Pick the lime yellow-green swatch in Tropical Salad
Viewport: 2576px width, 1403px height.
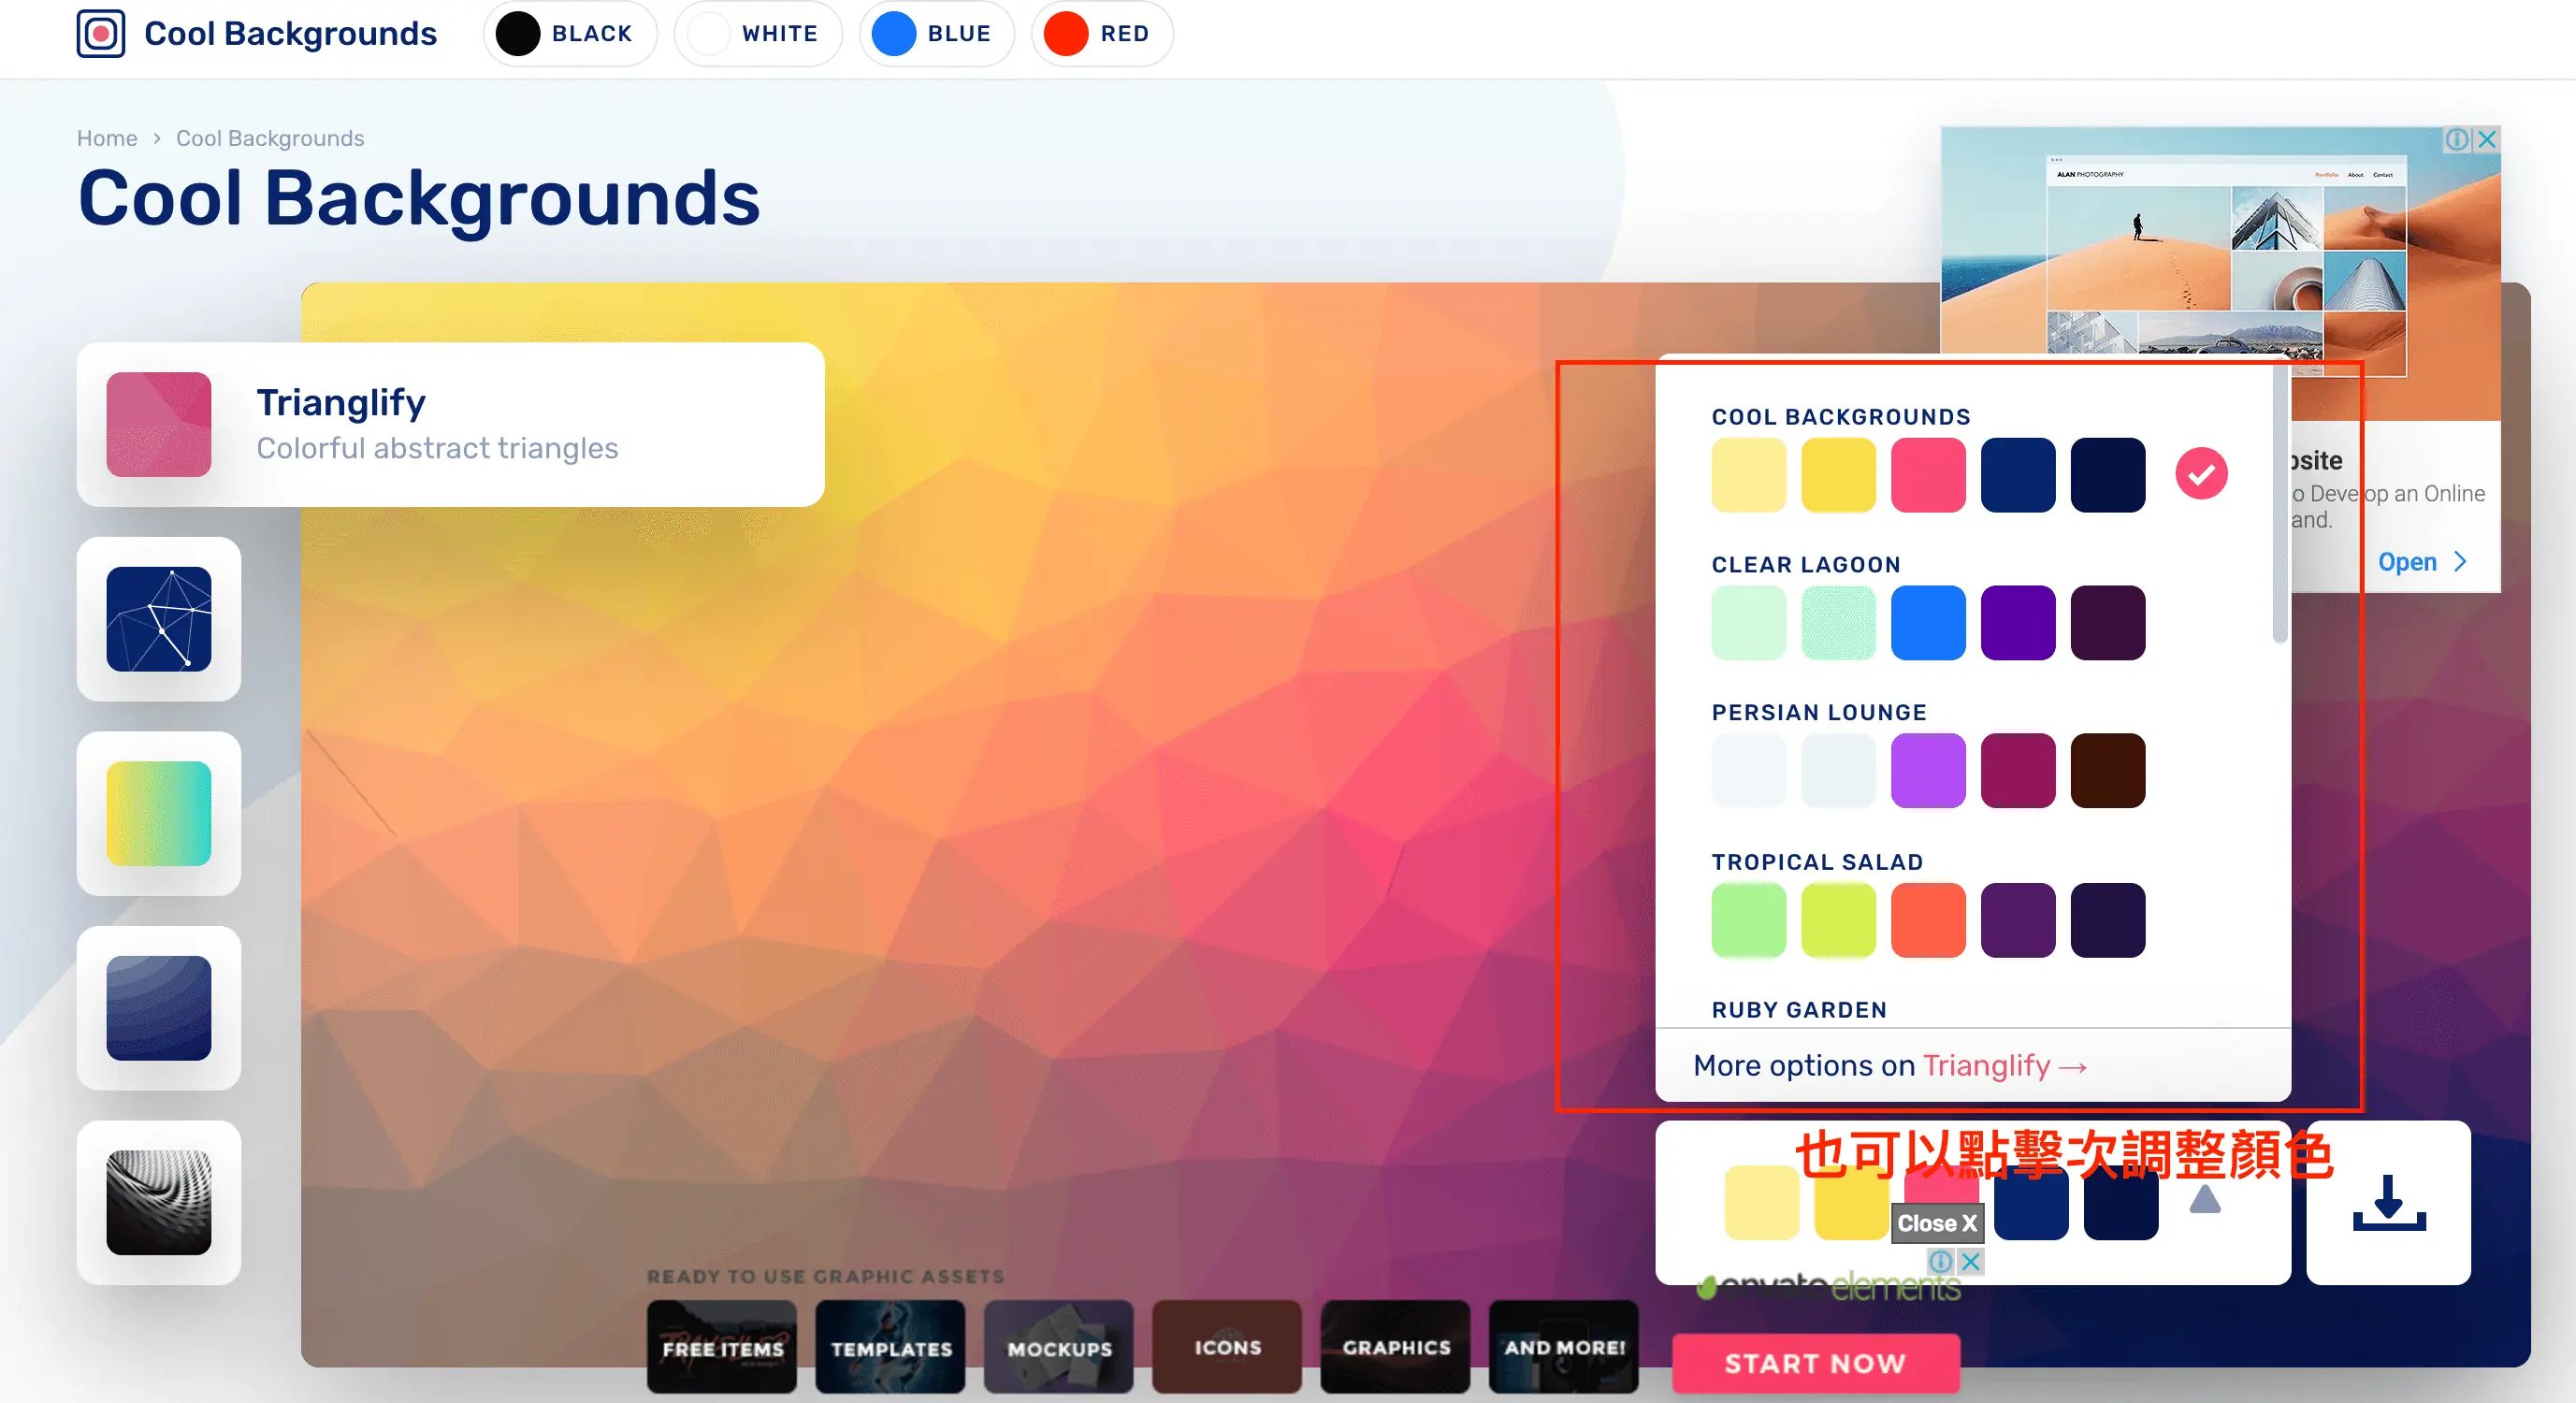tap(1838, 920)
